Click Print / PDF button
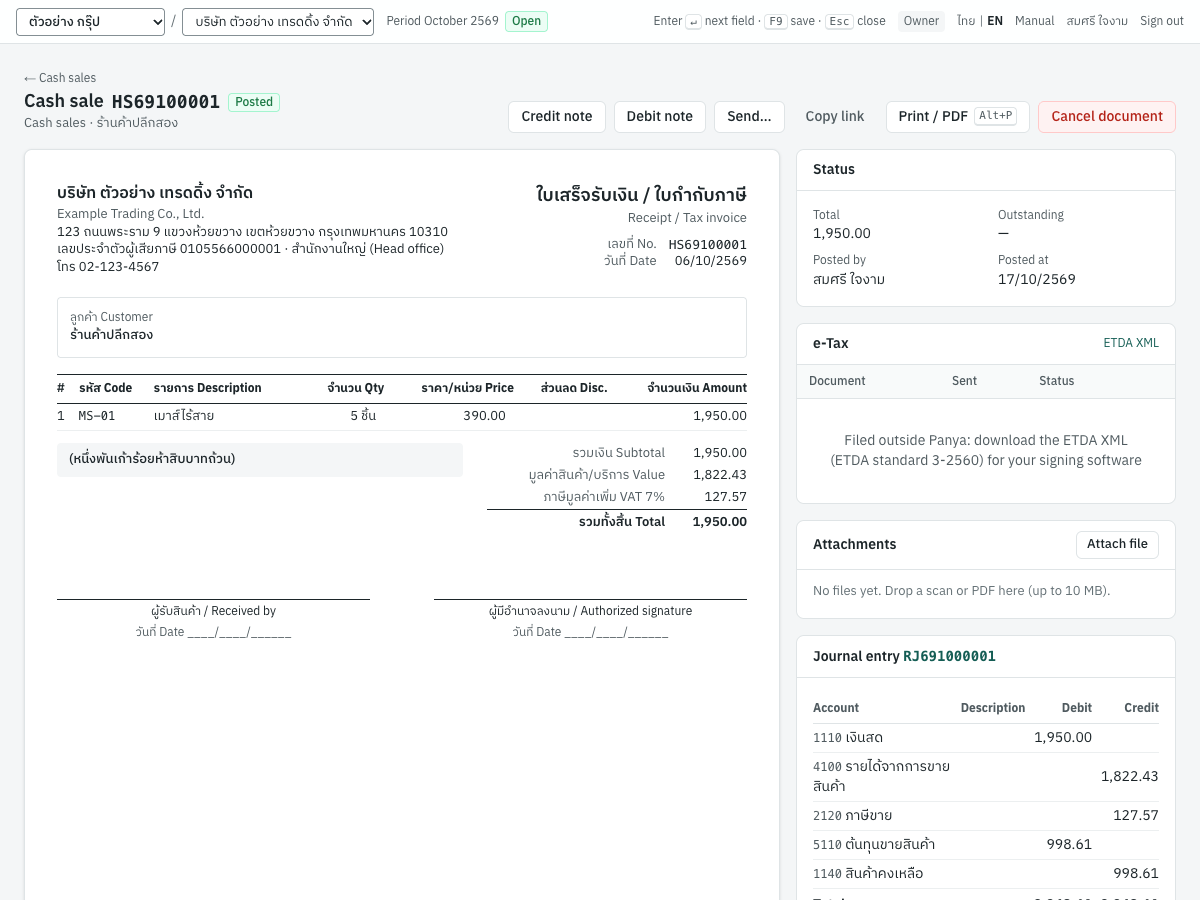 (x=957, y=117)
